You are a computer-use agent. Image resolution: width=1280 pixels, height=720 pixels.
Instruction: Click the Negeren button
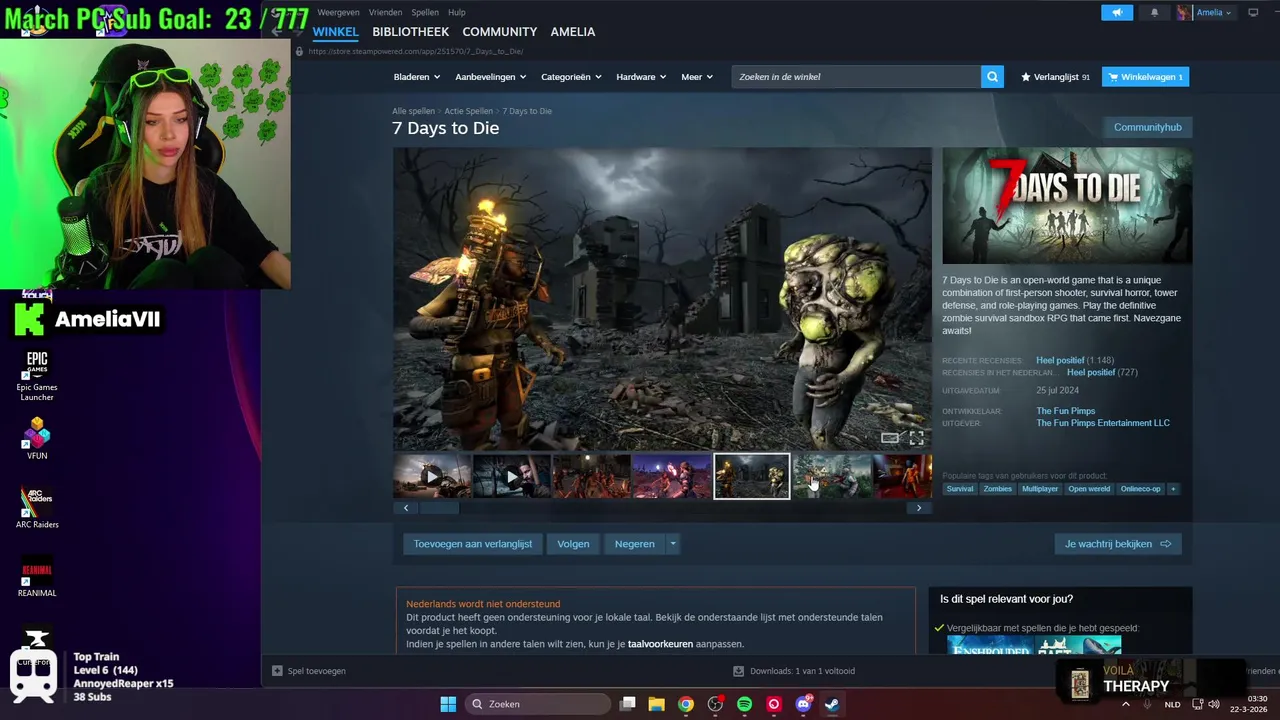pos(635,544)
